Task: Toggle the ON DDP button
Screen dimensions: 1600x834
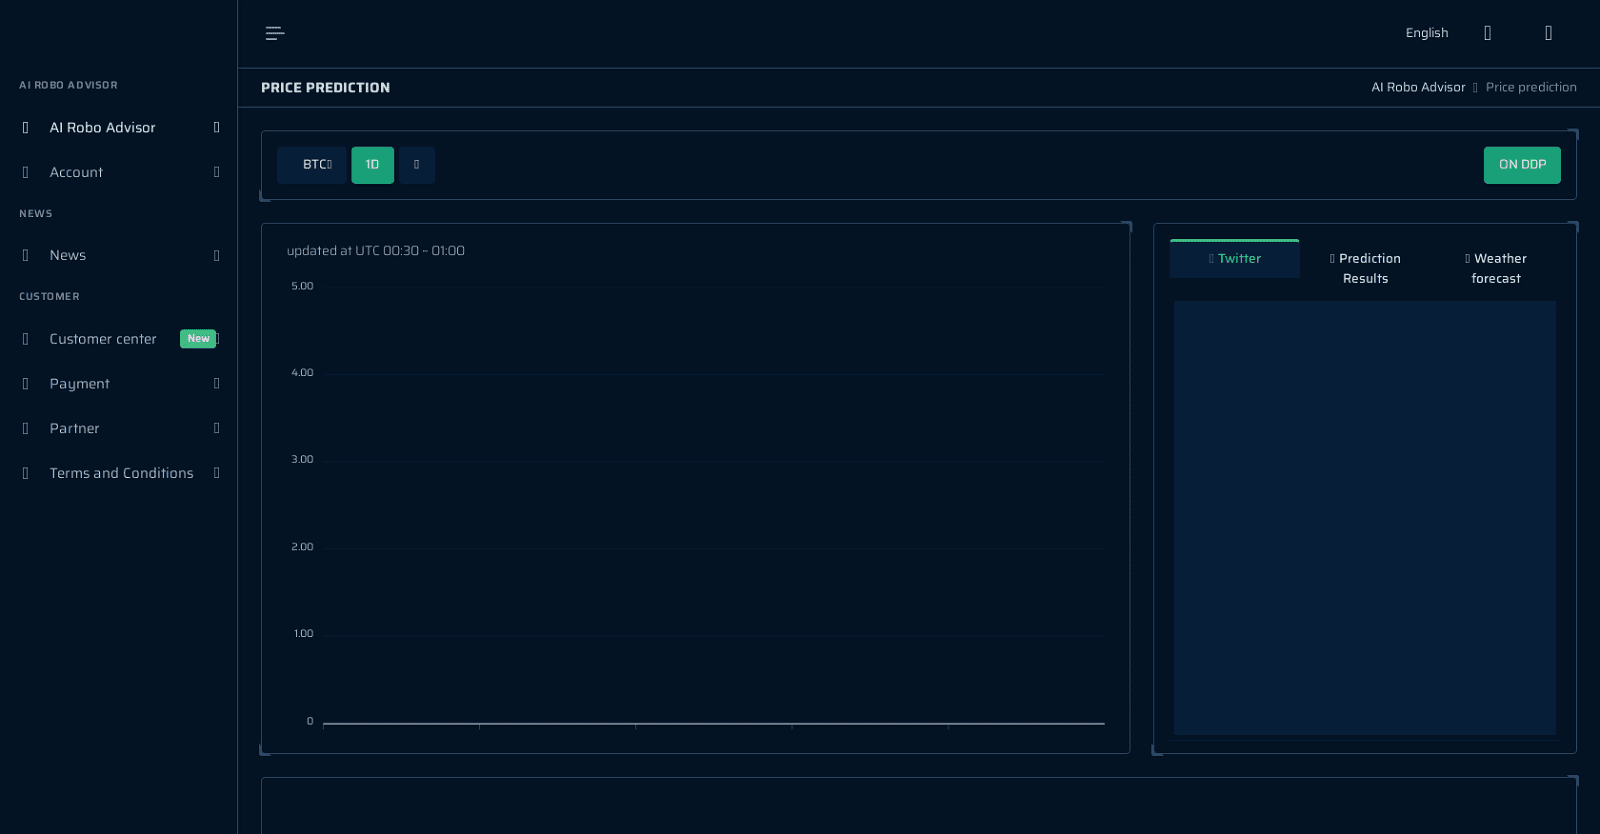Action: [1522, 165]
